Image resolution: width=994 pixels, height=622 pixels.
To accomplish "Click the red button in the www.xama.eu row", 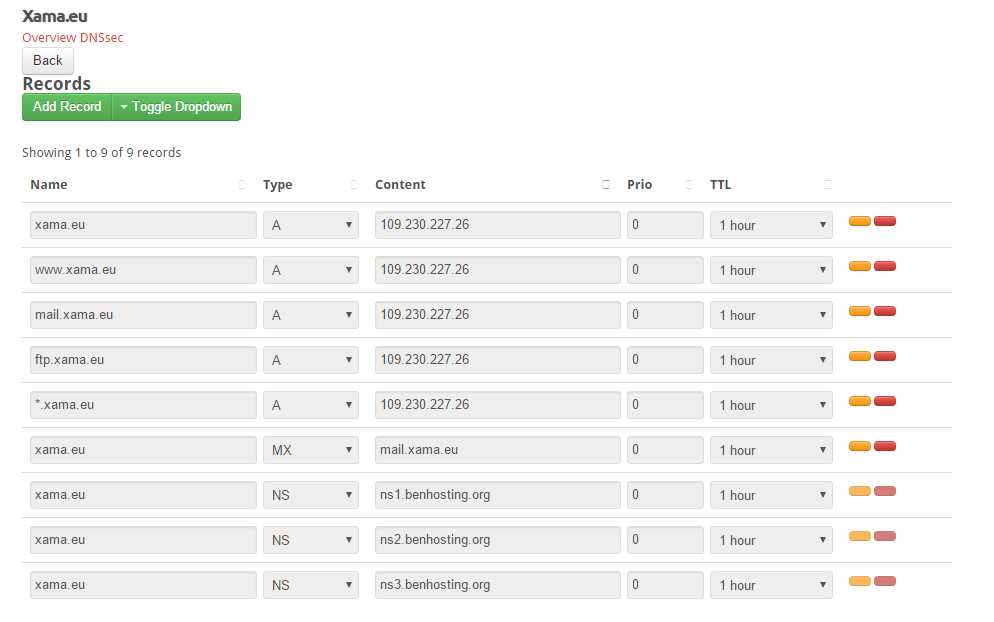I will (884, 266).
